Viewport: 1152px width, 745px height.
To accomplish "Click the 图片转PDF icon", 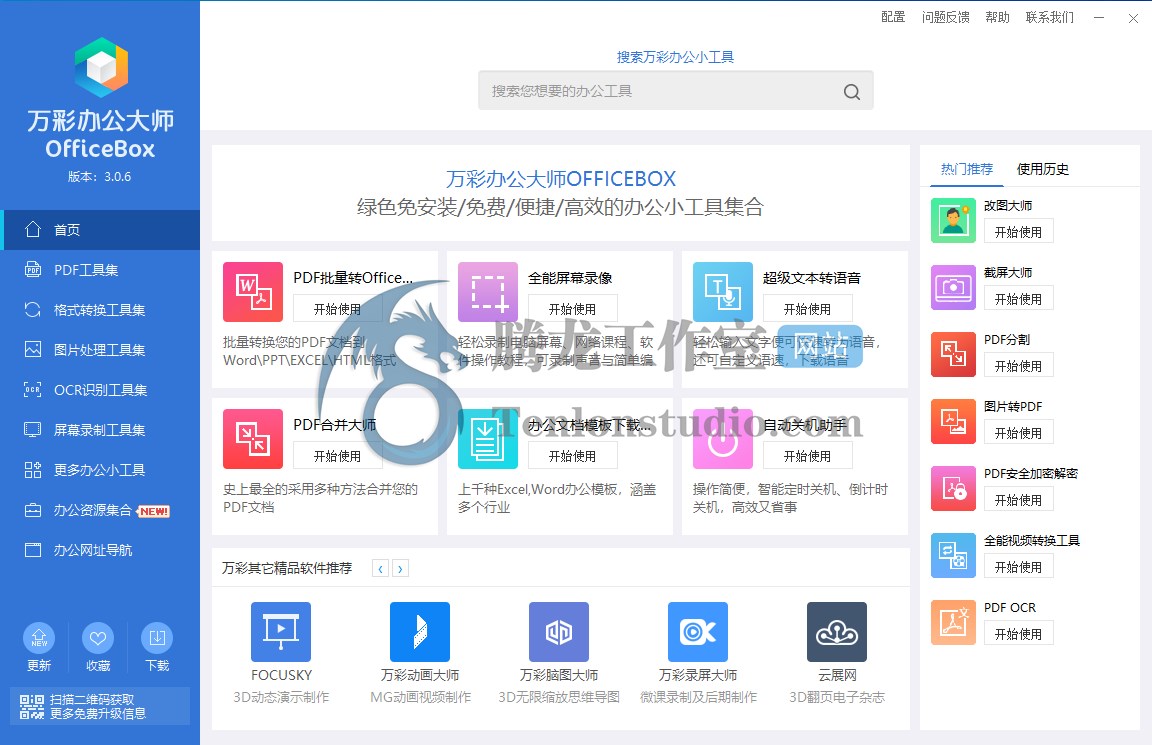I will click(x=953, y=422).
